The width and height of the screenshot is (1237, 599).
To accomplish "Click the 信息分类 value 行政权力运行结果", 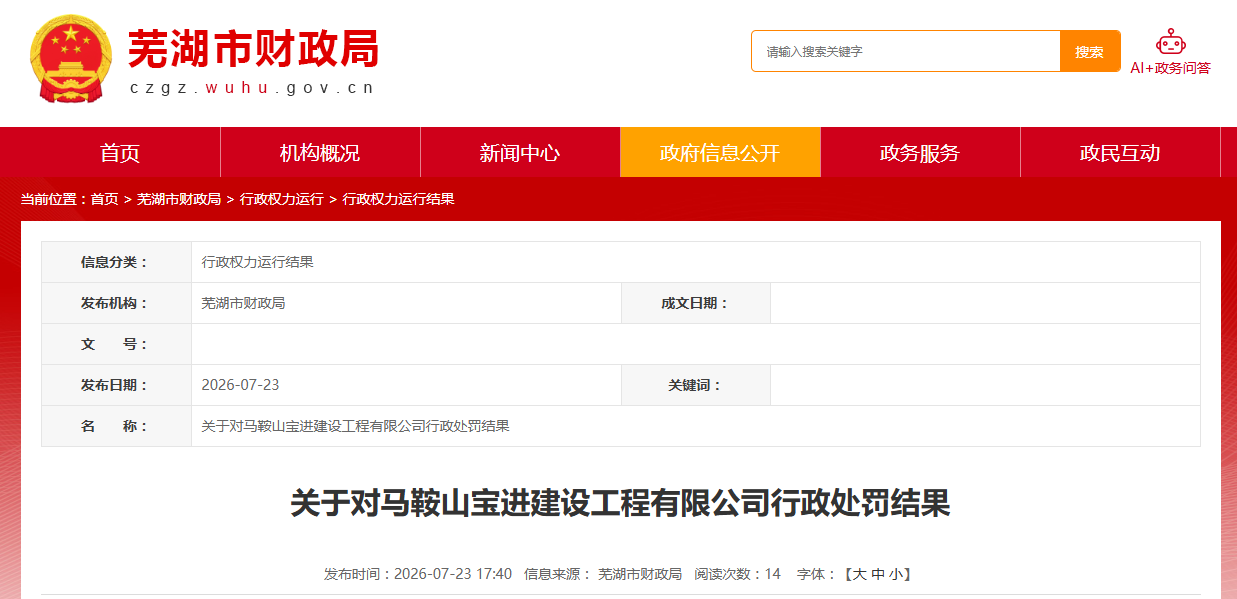I will pyautogui.click(x=258, y=262).
